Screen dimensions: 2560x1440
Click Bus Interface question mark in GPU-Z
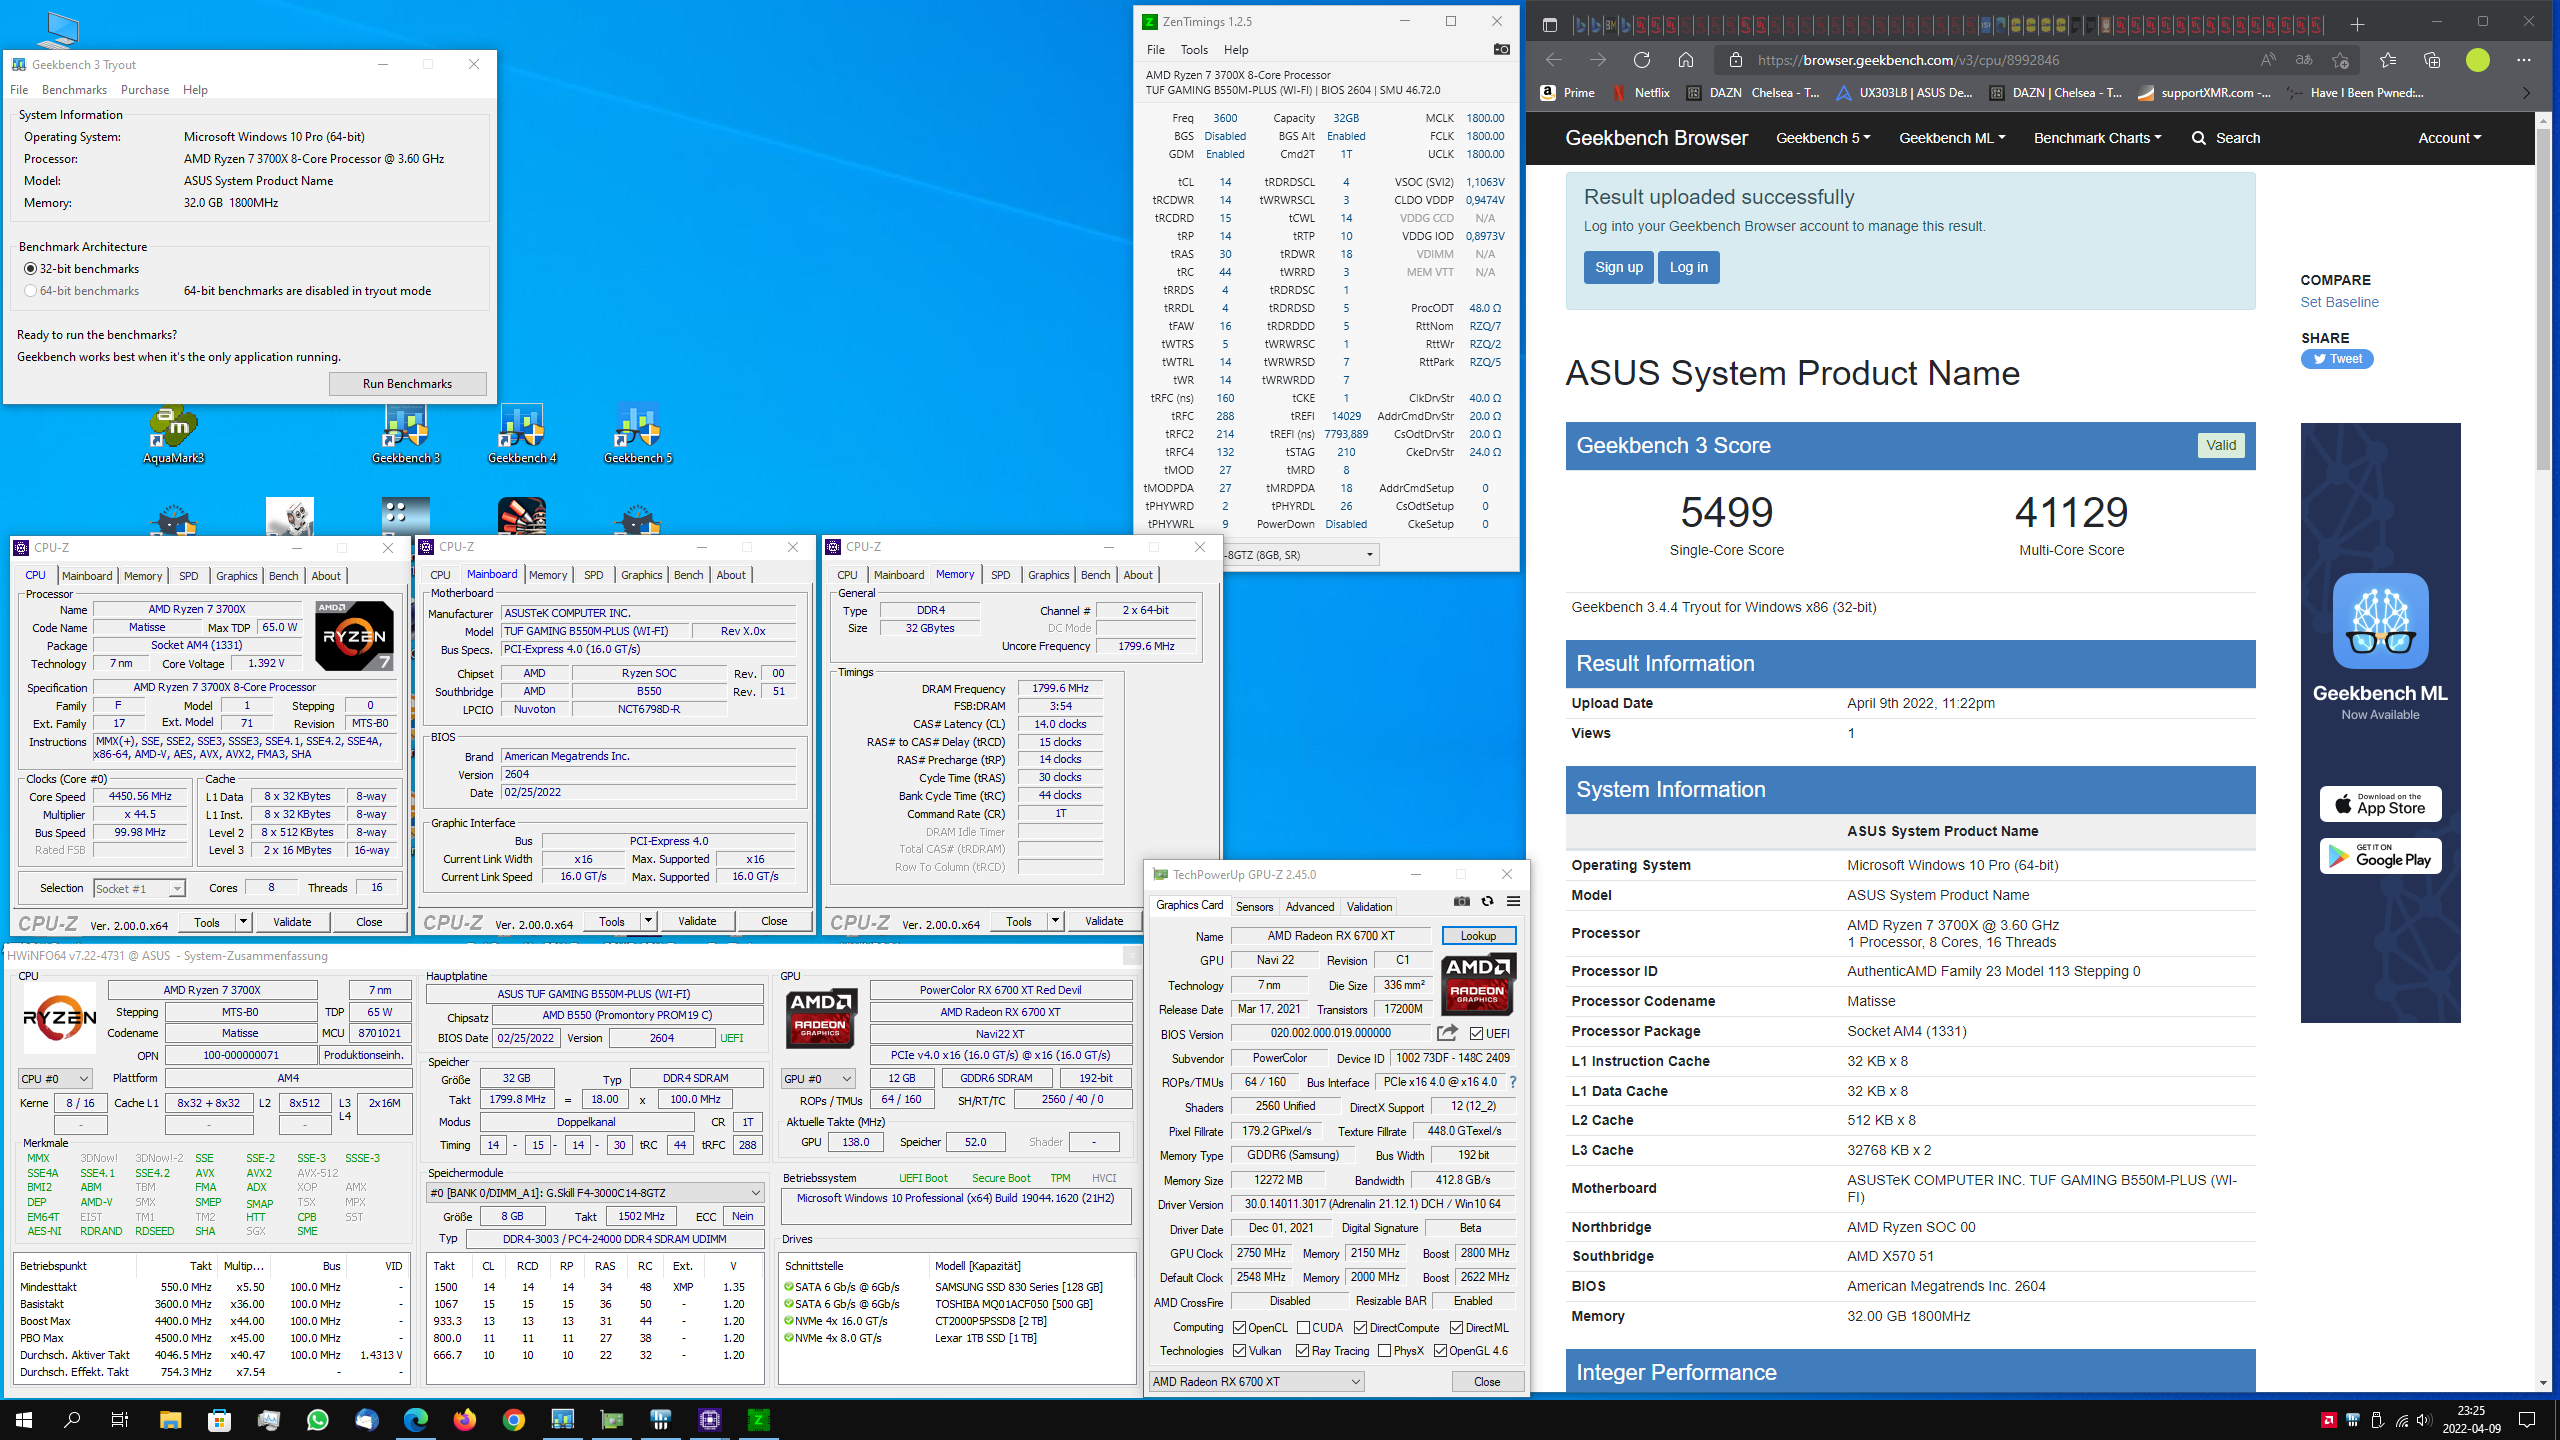[1512, 1082]
